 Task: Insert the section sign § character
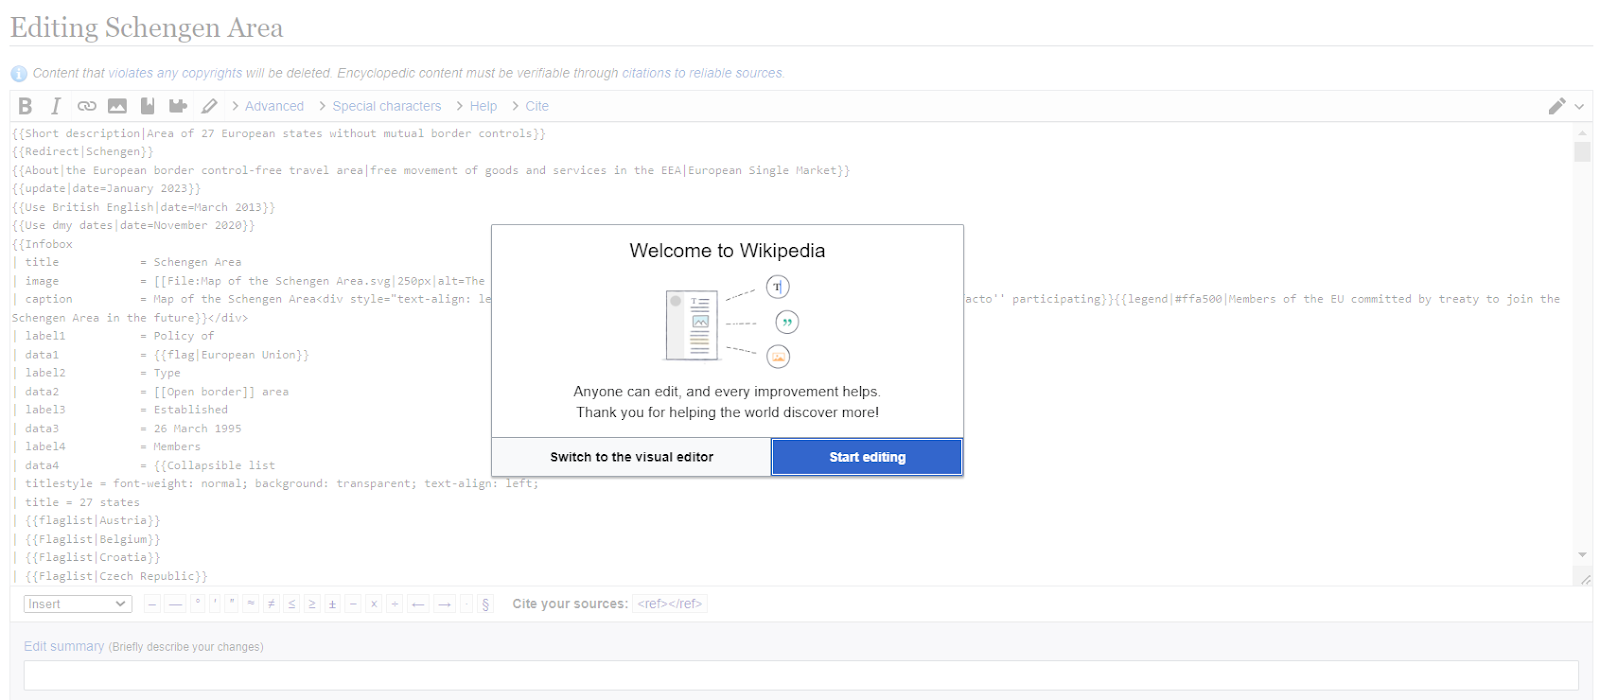point(486,604)
